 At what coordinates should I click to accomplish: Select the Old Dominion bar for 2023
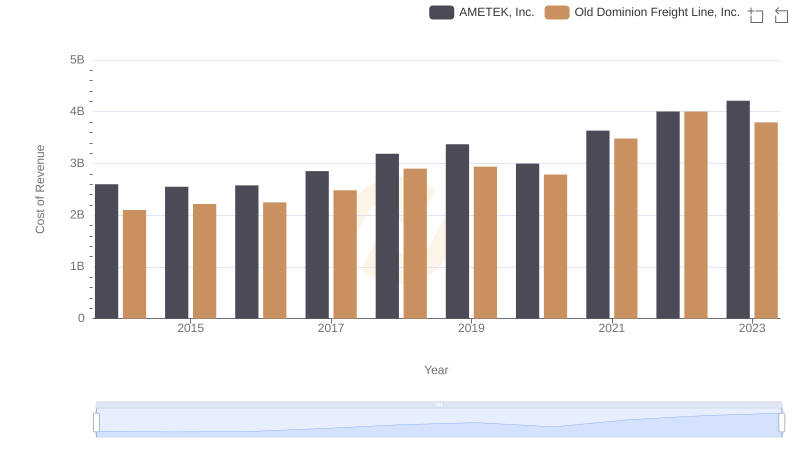766,220
